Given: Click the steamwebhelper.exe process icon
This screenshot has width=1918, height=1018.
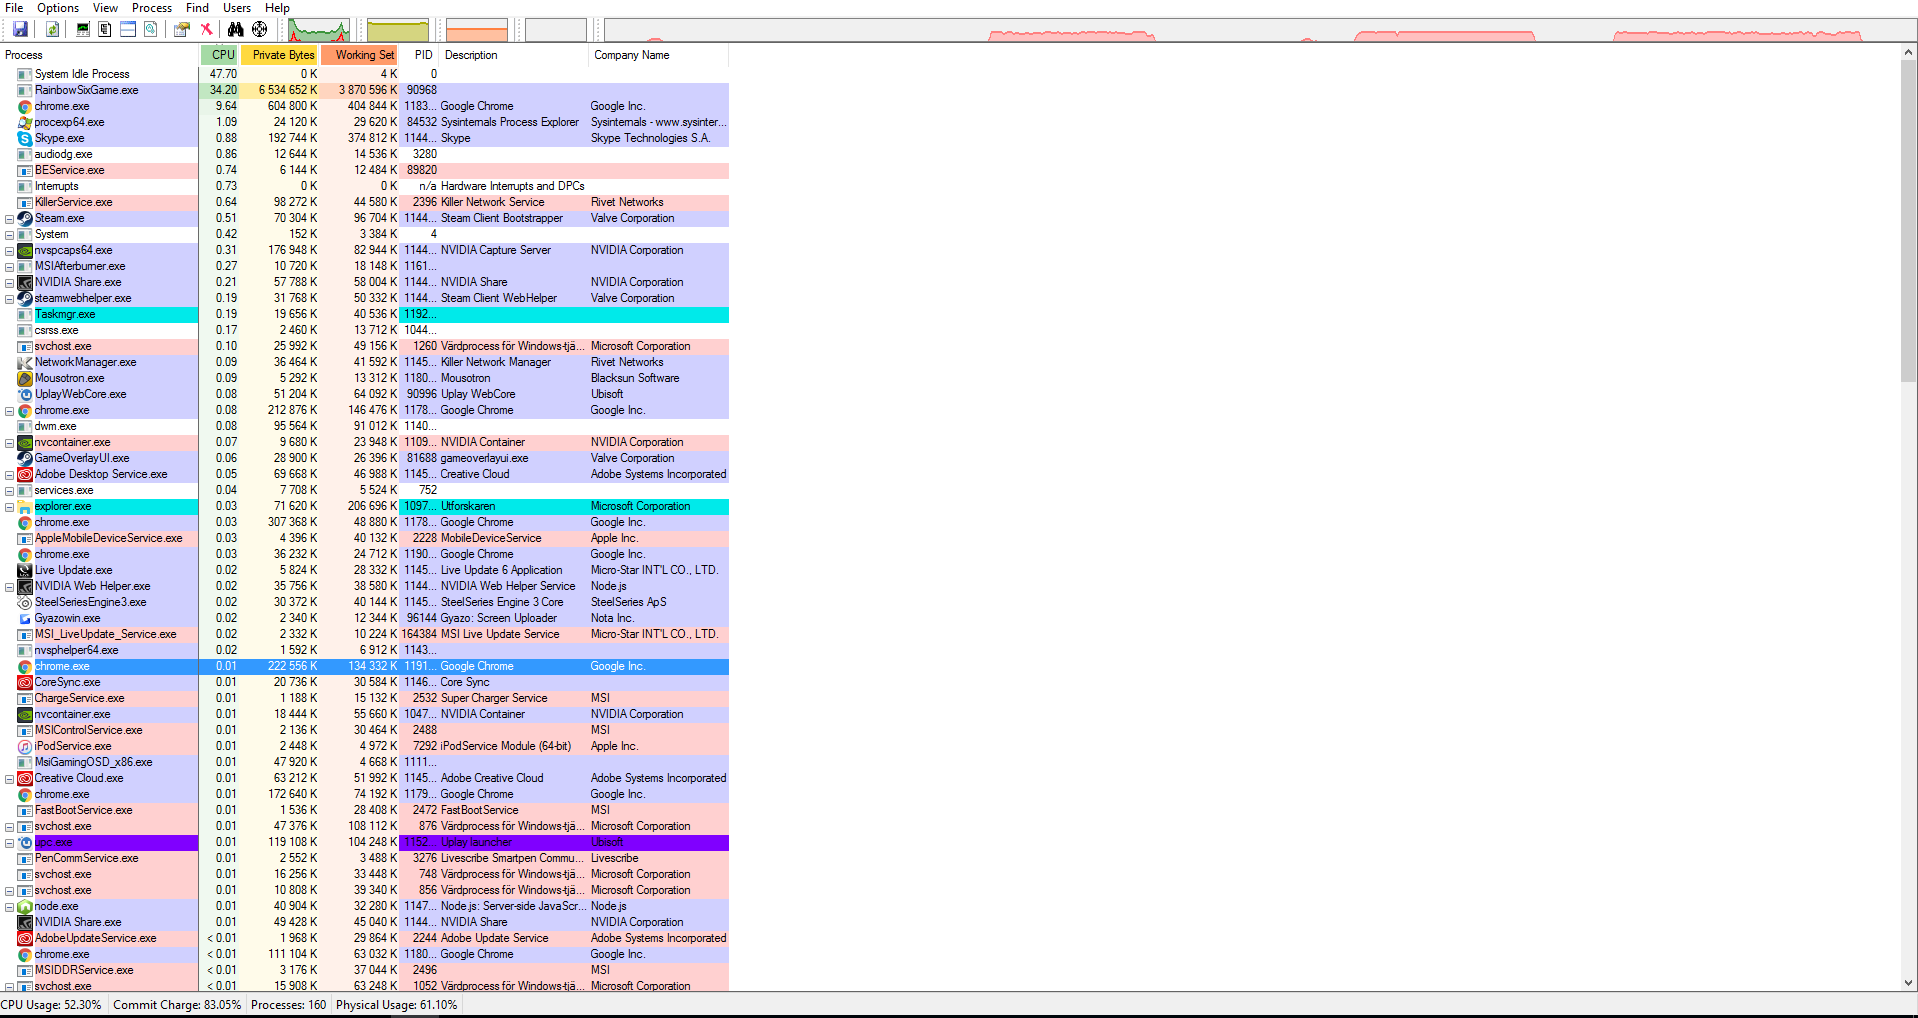Looking at the screenshot, I should (x=25, y=298).
